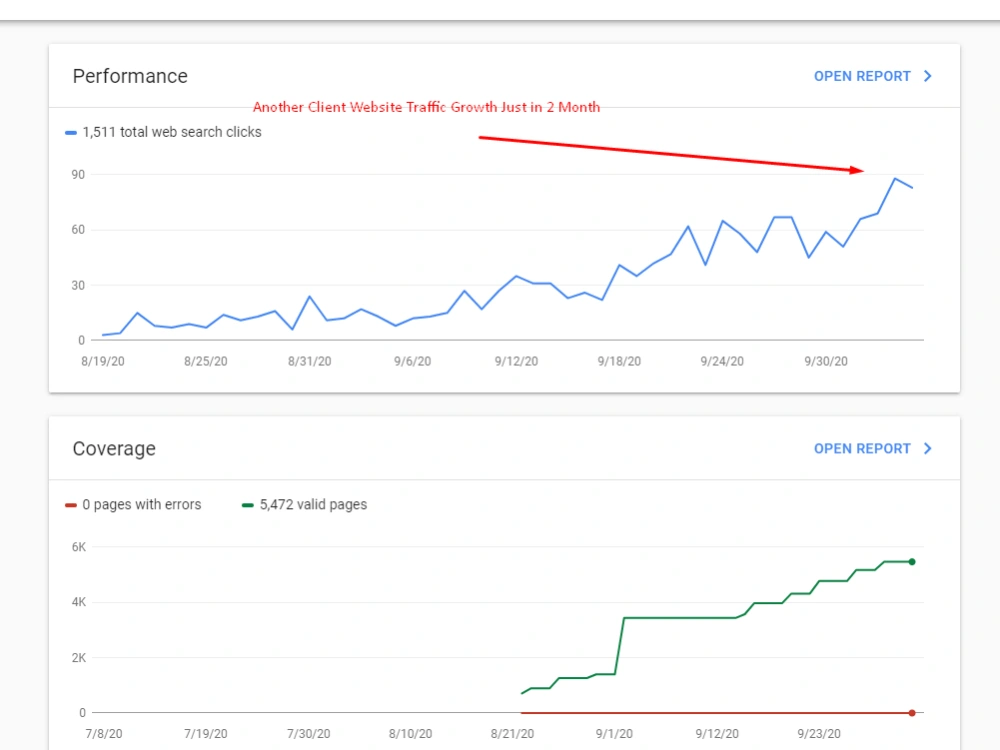Click the '1,511 total web search clicks' label

tap(172, 132)
